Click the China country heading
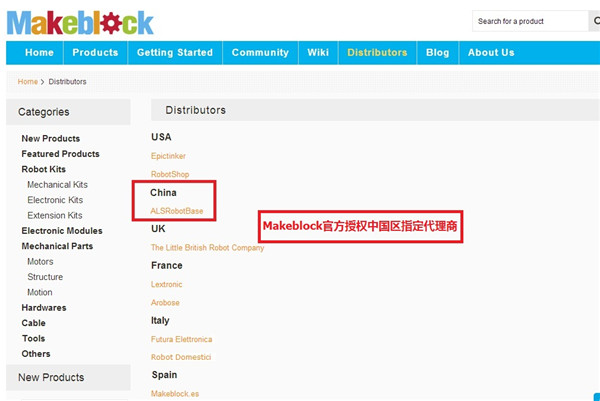600x401 pixels. click(163, 192)
